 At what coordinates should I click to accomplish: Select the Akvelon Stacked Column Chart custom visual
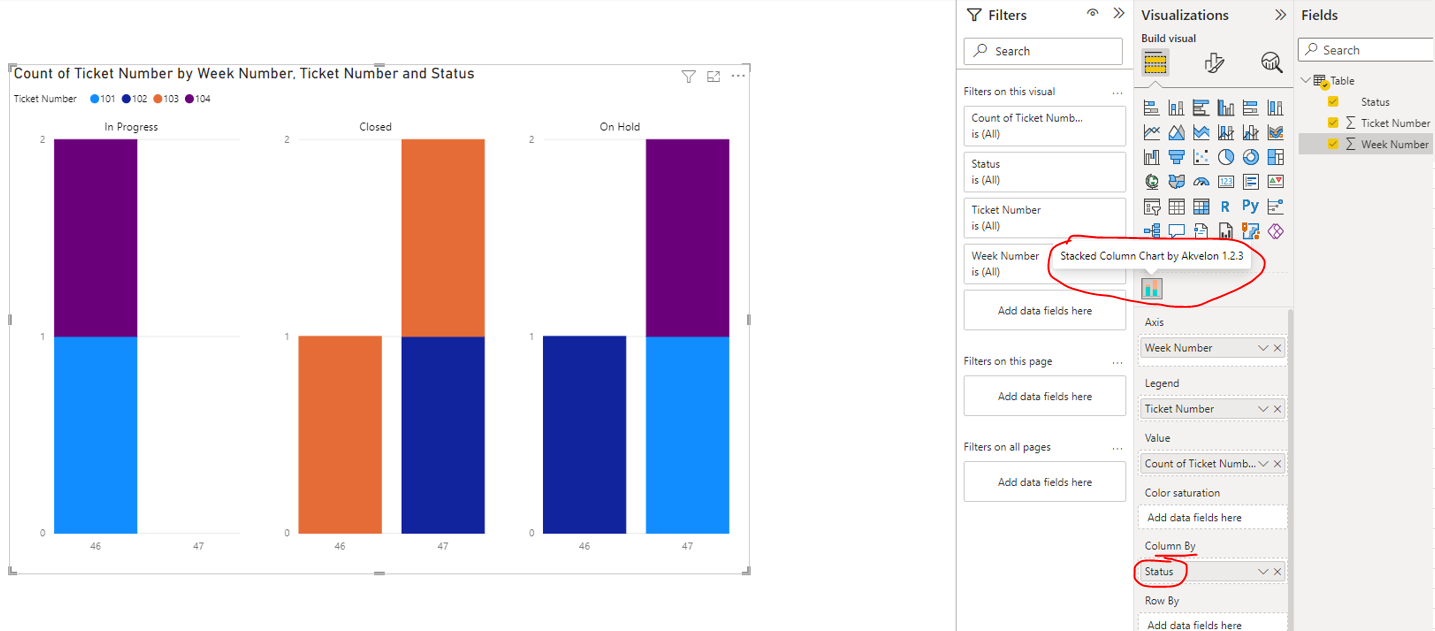pyautogui.click(x=1152, y=288)
